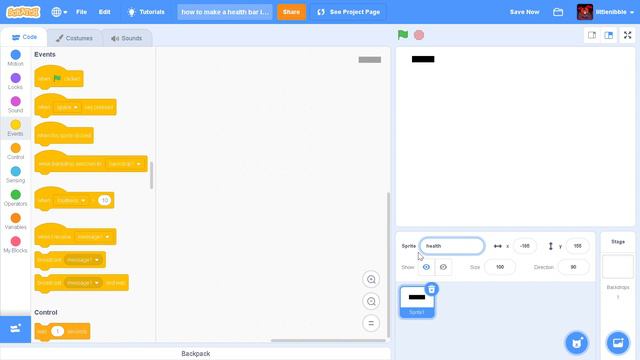This screenshot has width=640, height=360.
Task: Open backdrop dropdown in when backdrop switches block
Action: tap(125, 164)
